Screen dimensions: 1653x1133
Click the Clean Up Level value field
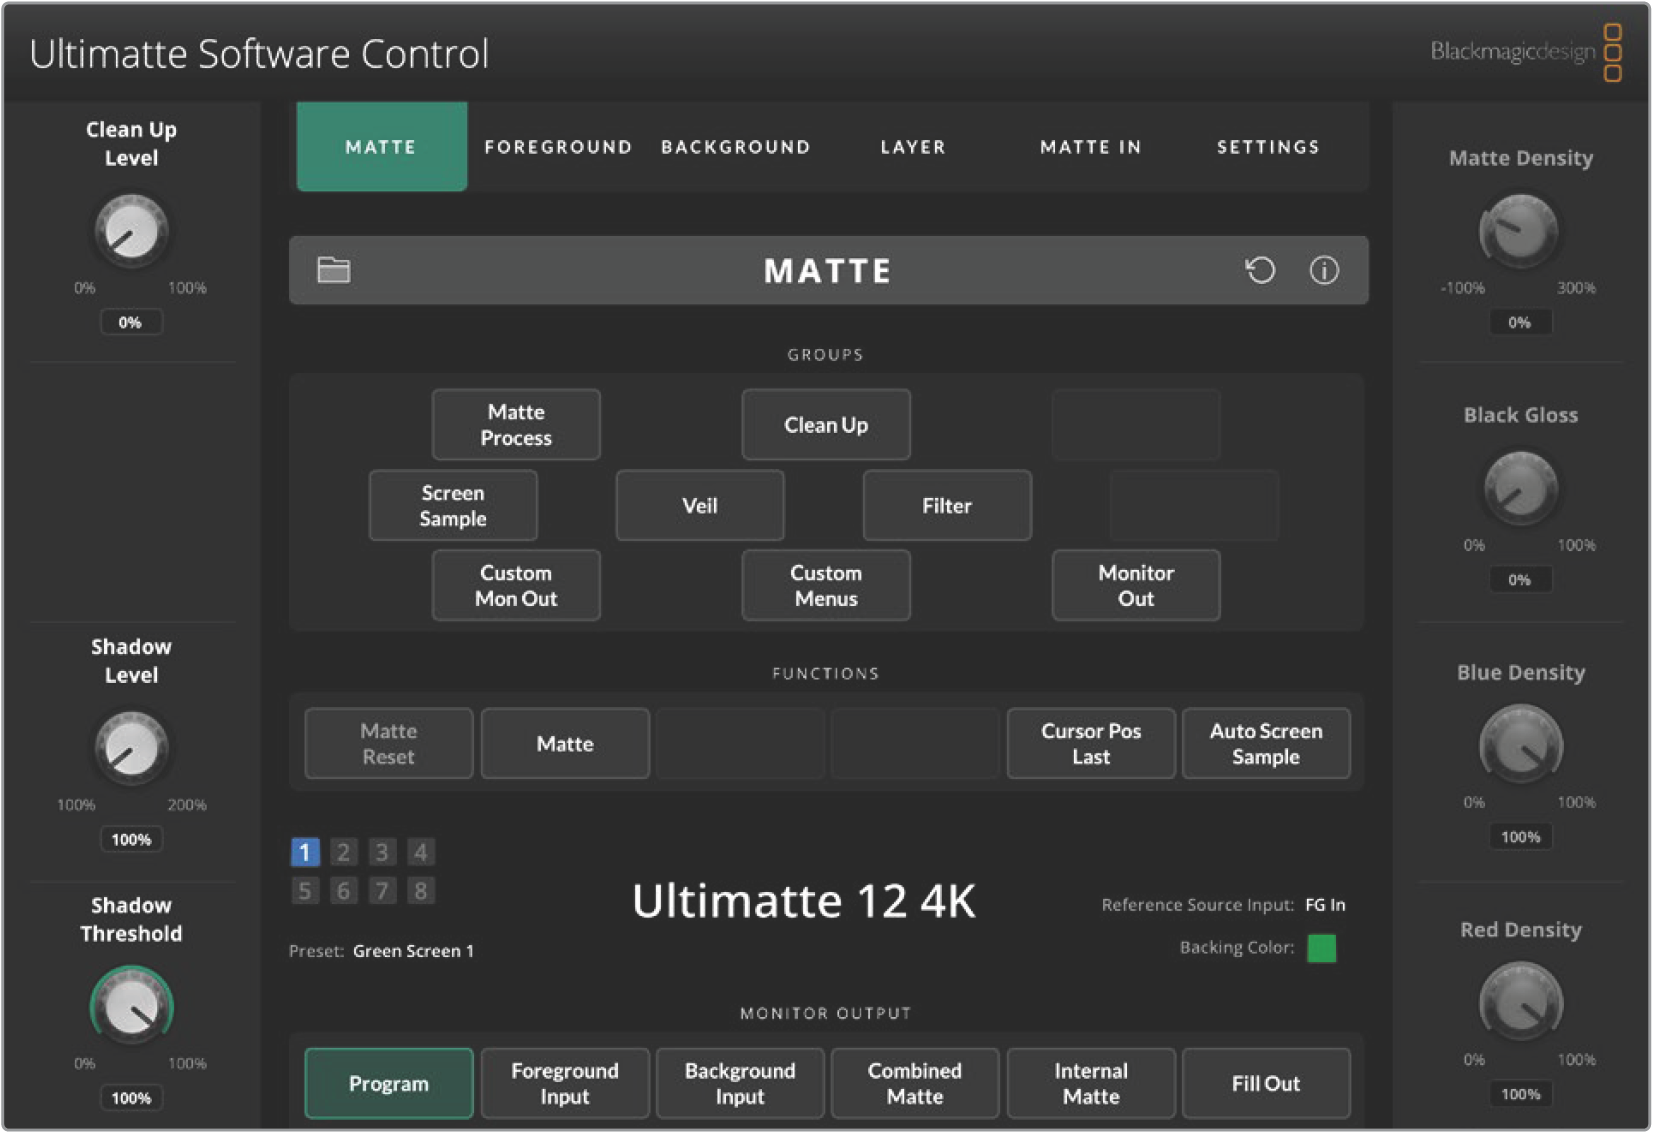click(x=131, y=322)
